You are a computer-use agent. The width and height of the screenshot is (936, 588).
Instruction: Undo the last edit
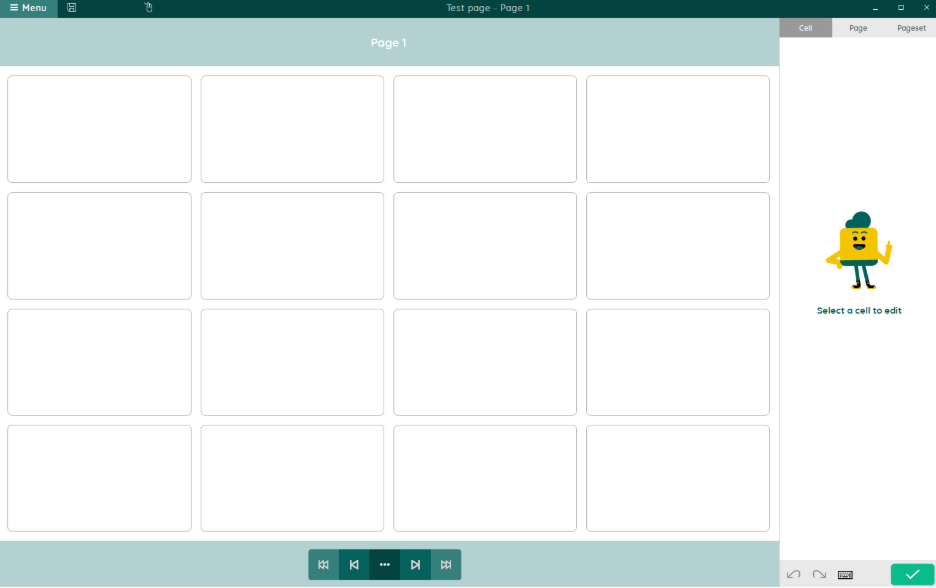[793, 574]
